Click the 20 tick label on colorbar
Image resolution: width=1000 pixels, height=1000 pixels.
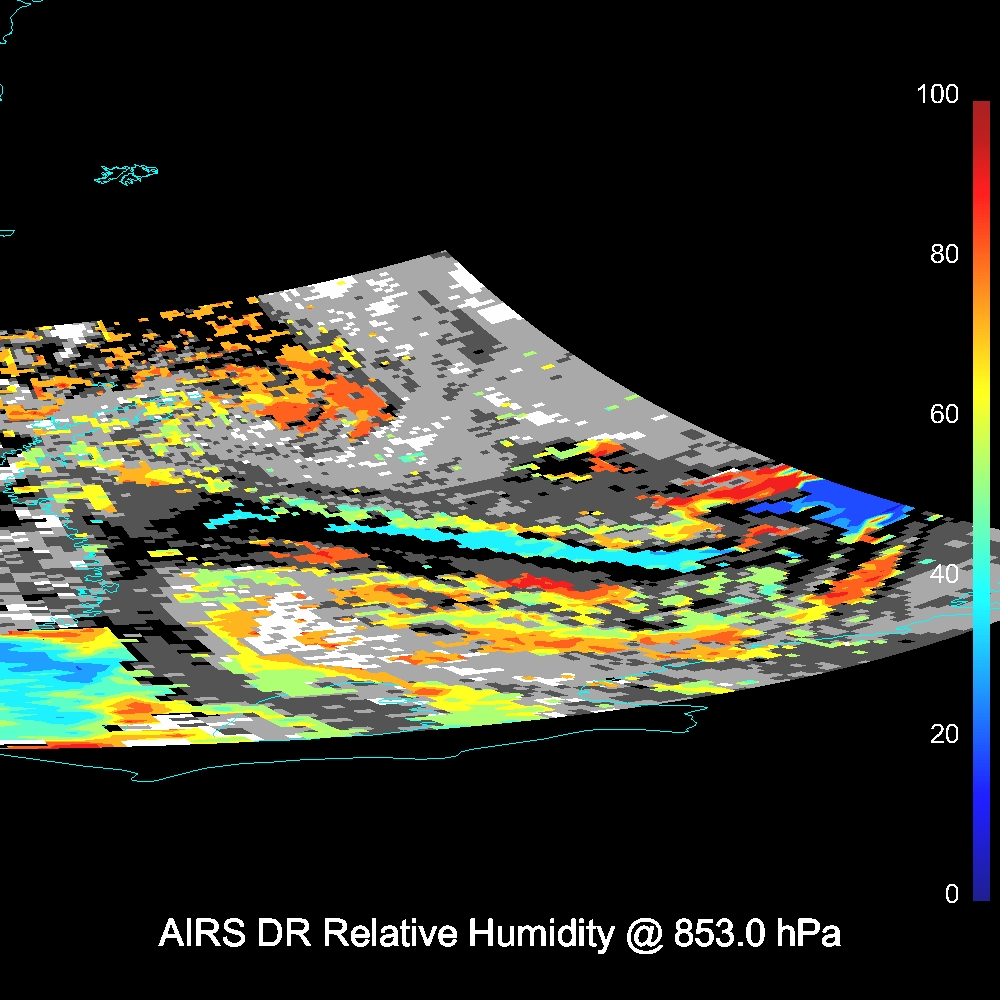click(x=943, y=734)
